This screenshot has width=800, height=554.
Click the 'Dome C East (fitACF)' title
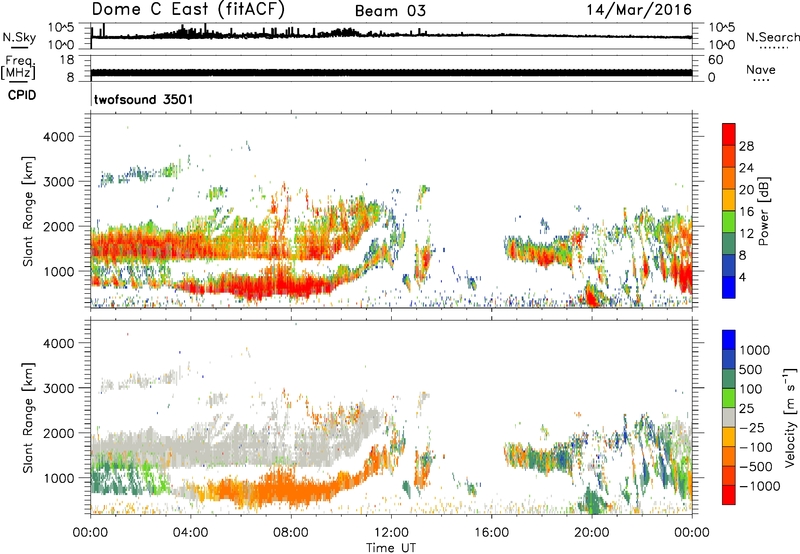pos(188,9)
